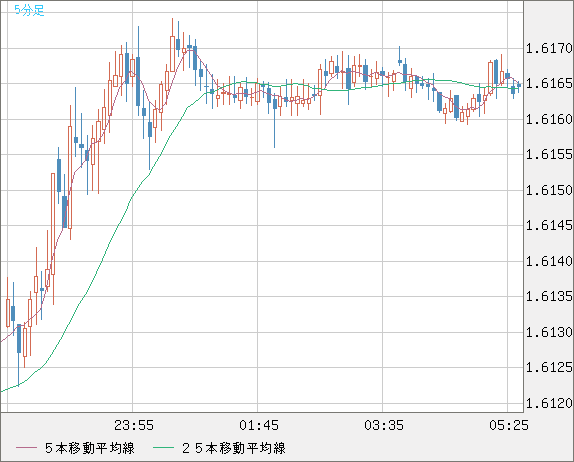Screen dimensions: 574x462
Task: Click the 1.6160 price axis label
Action: point(549,119)
